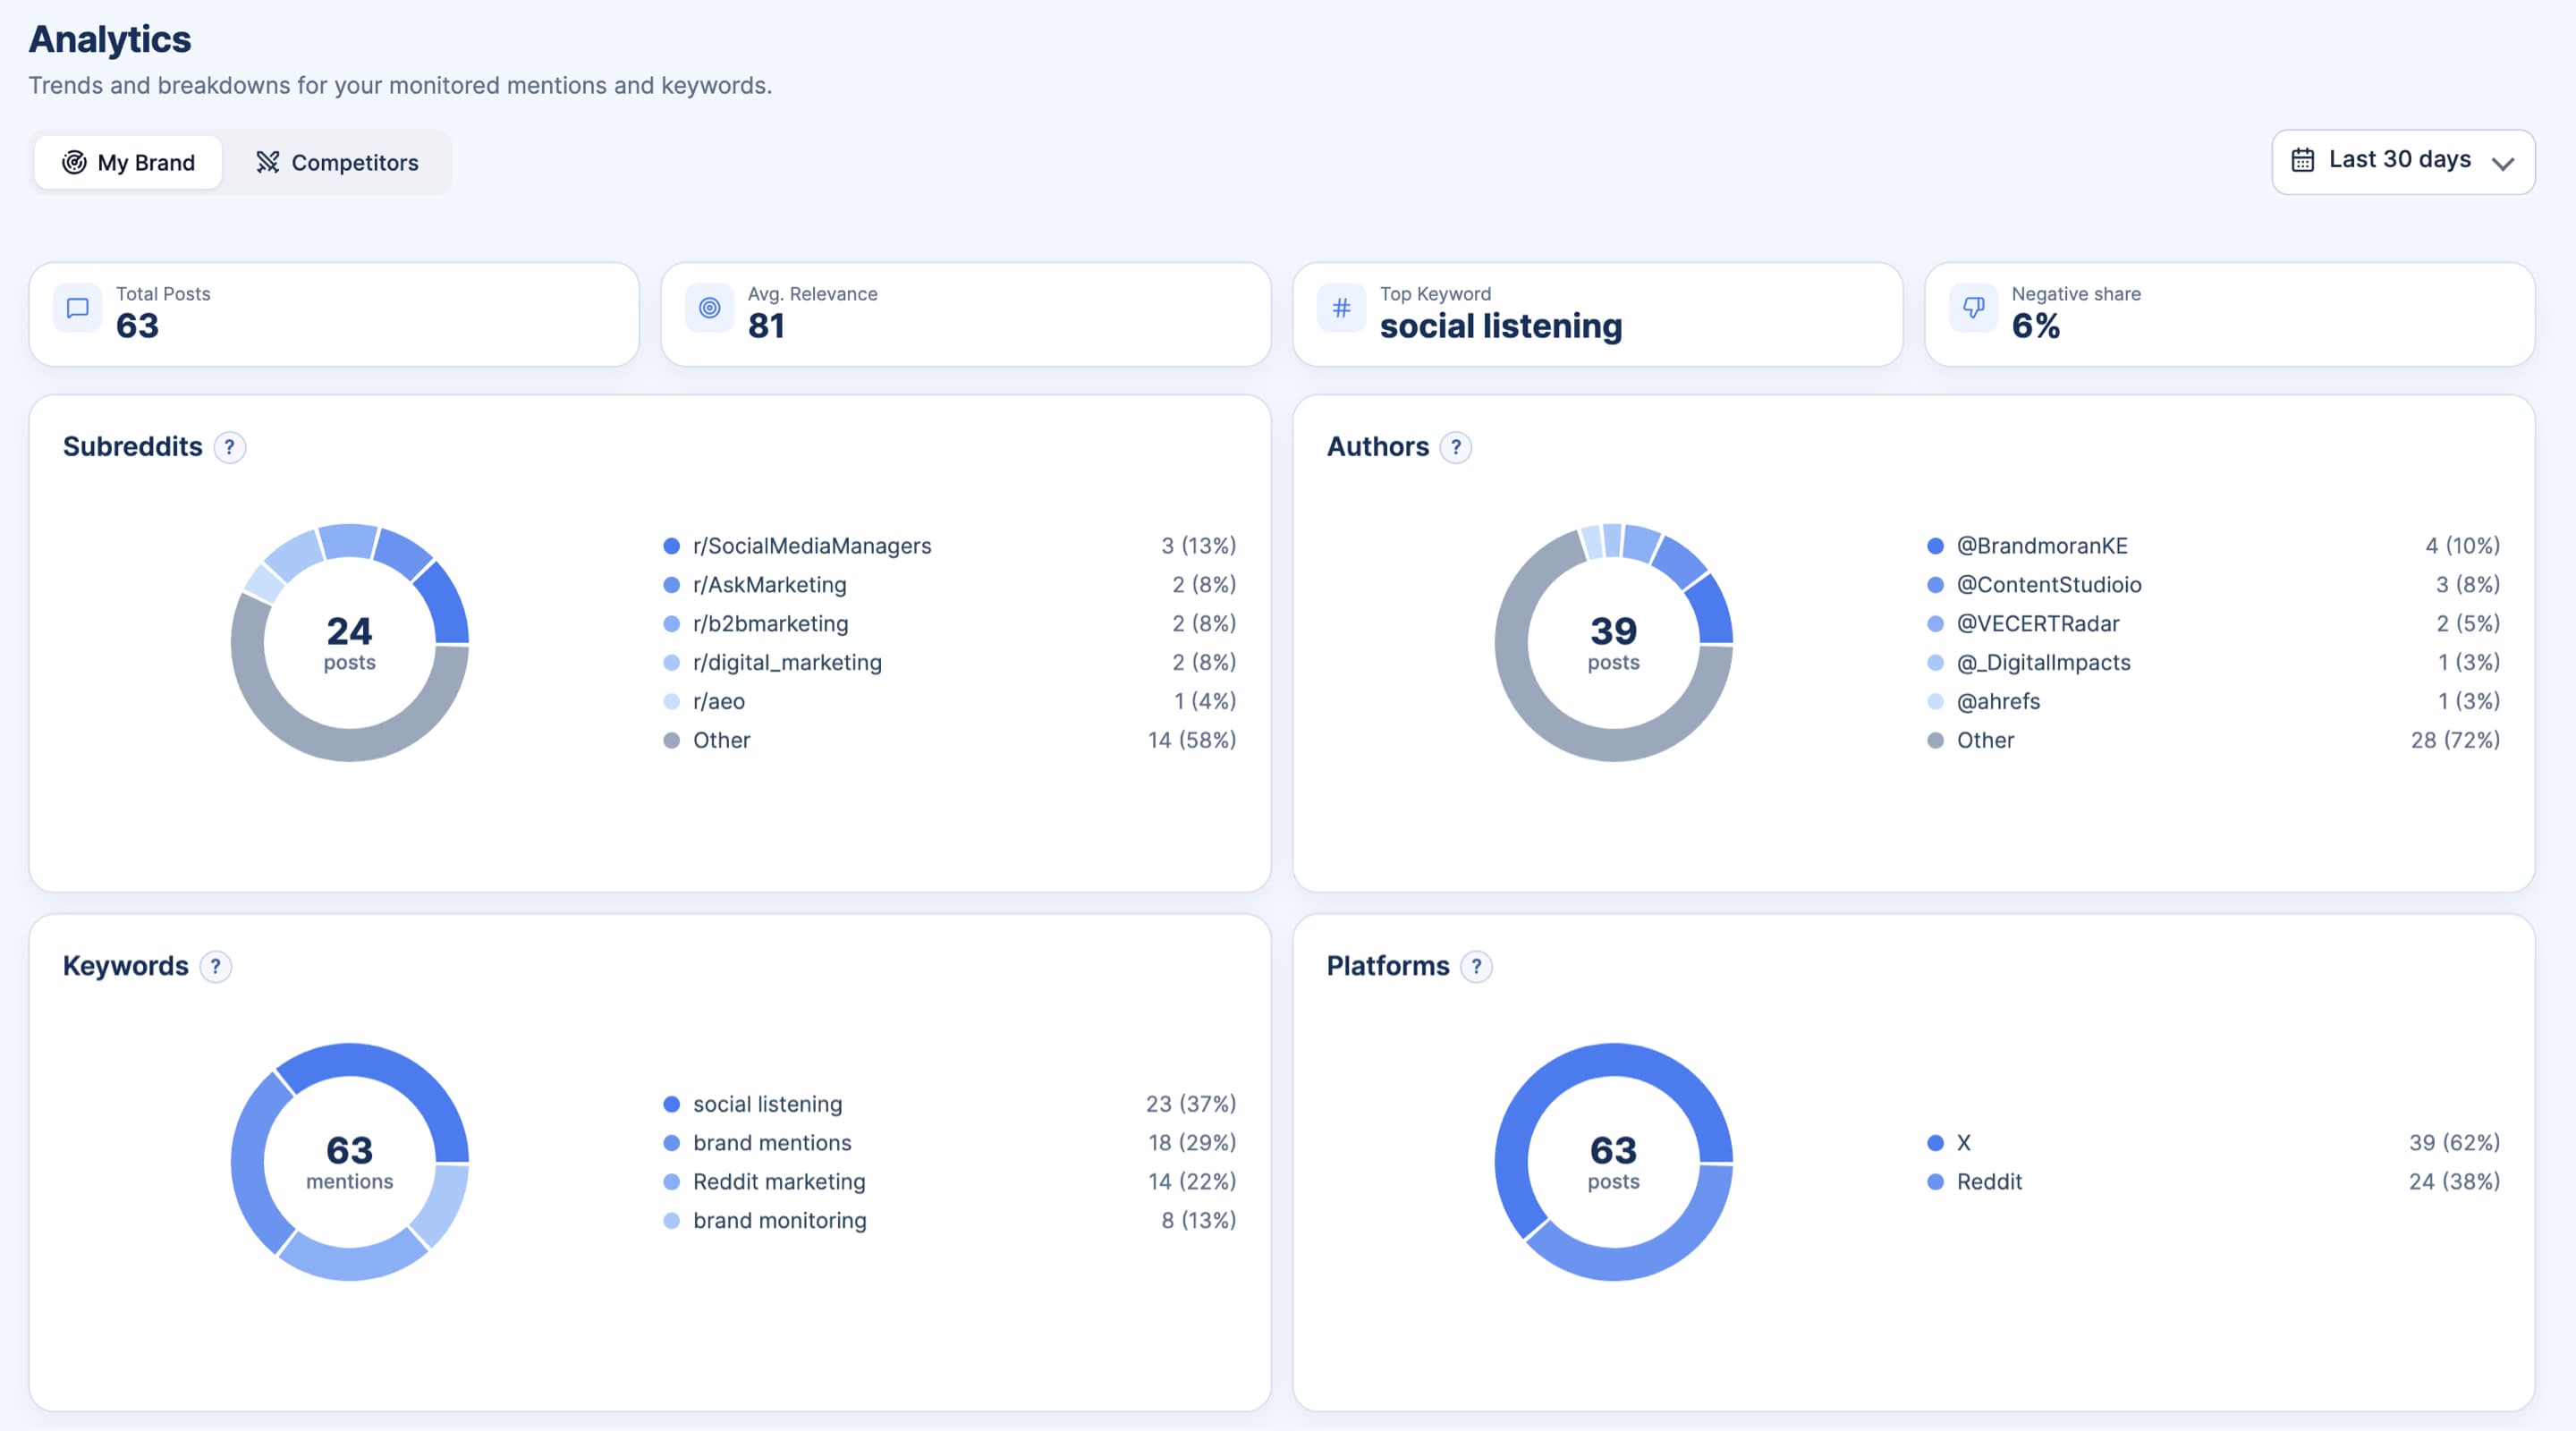Screen dimensions: 2576x1431
Task: Open the Subreddits help question mark
Action: click(x=229, y=447)
